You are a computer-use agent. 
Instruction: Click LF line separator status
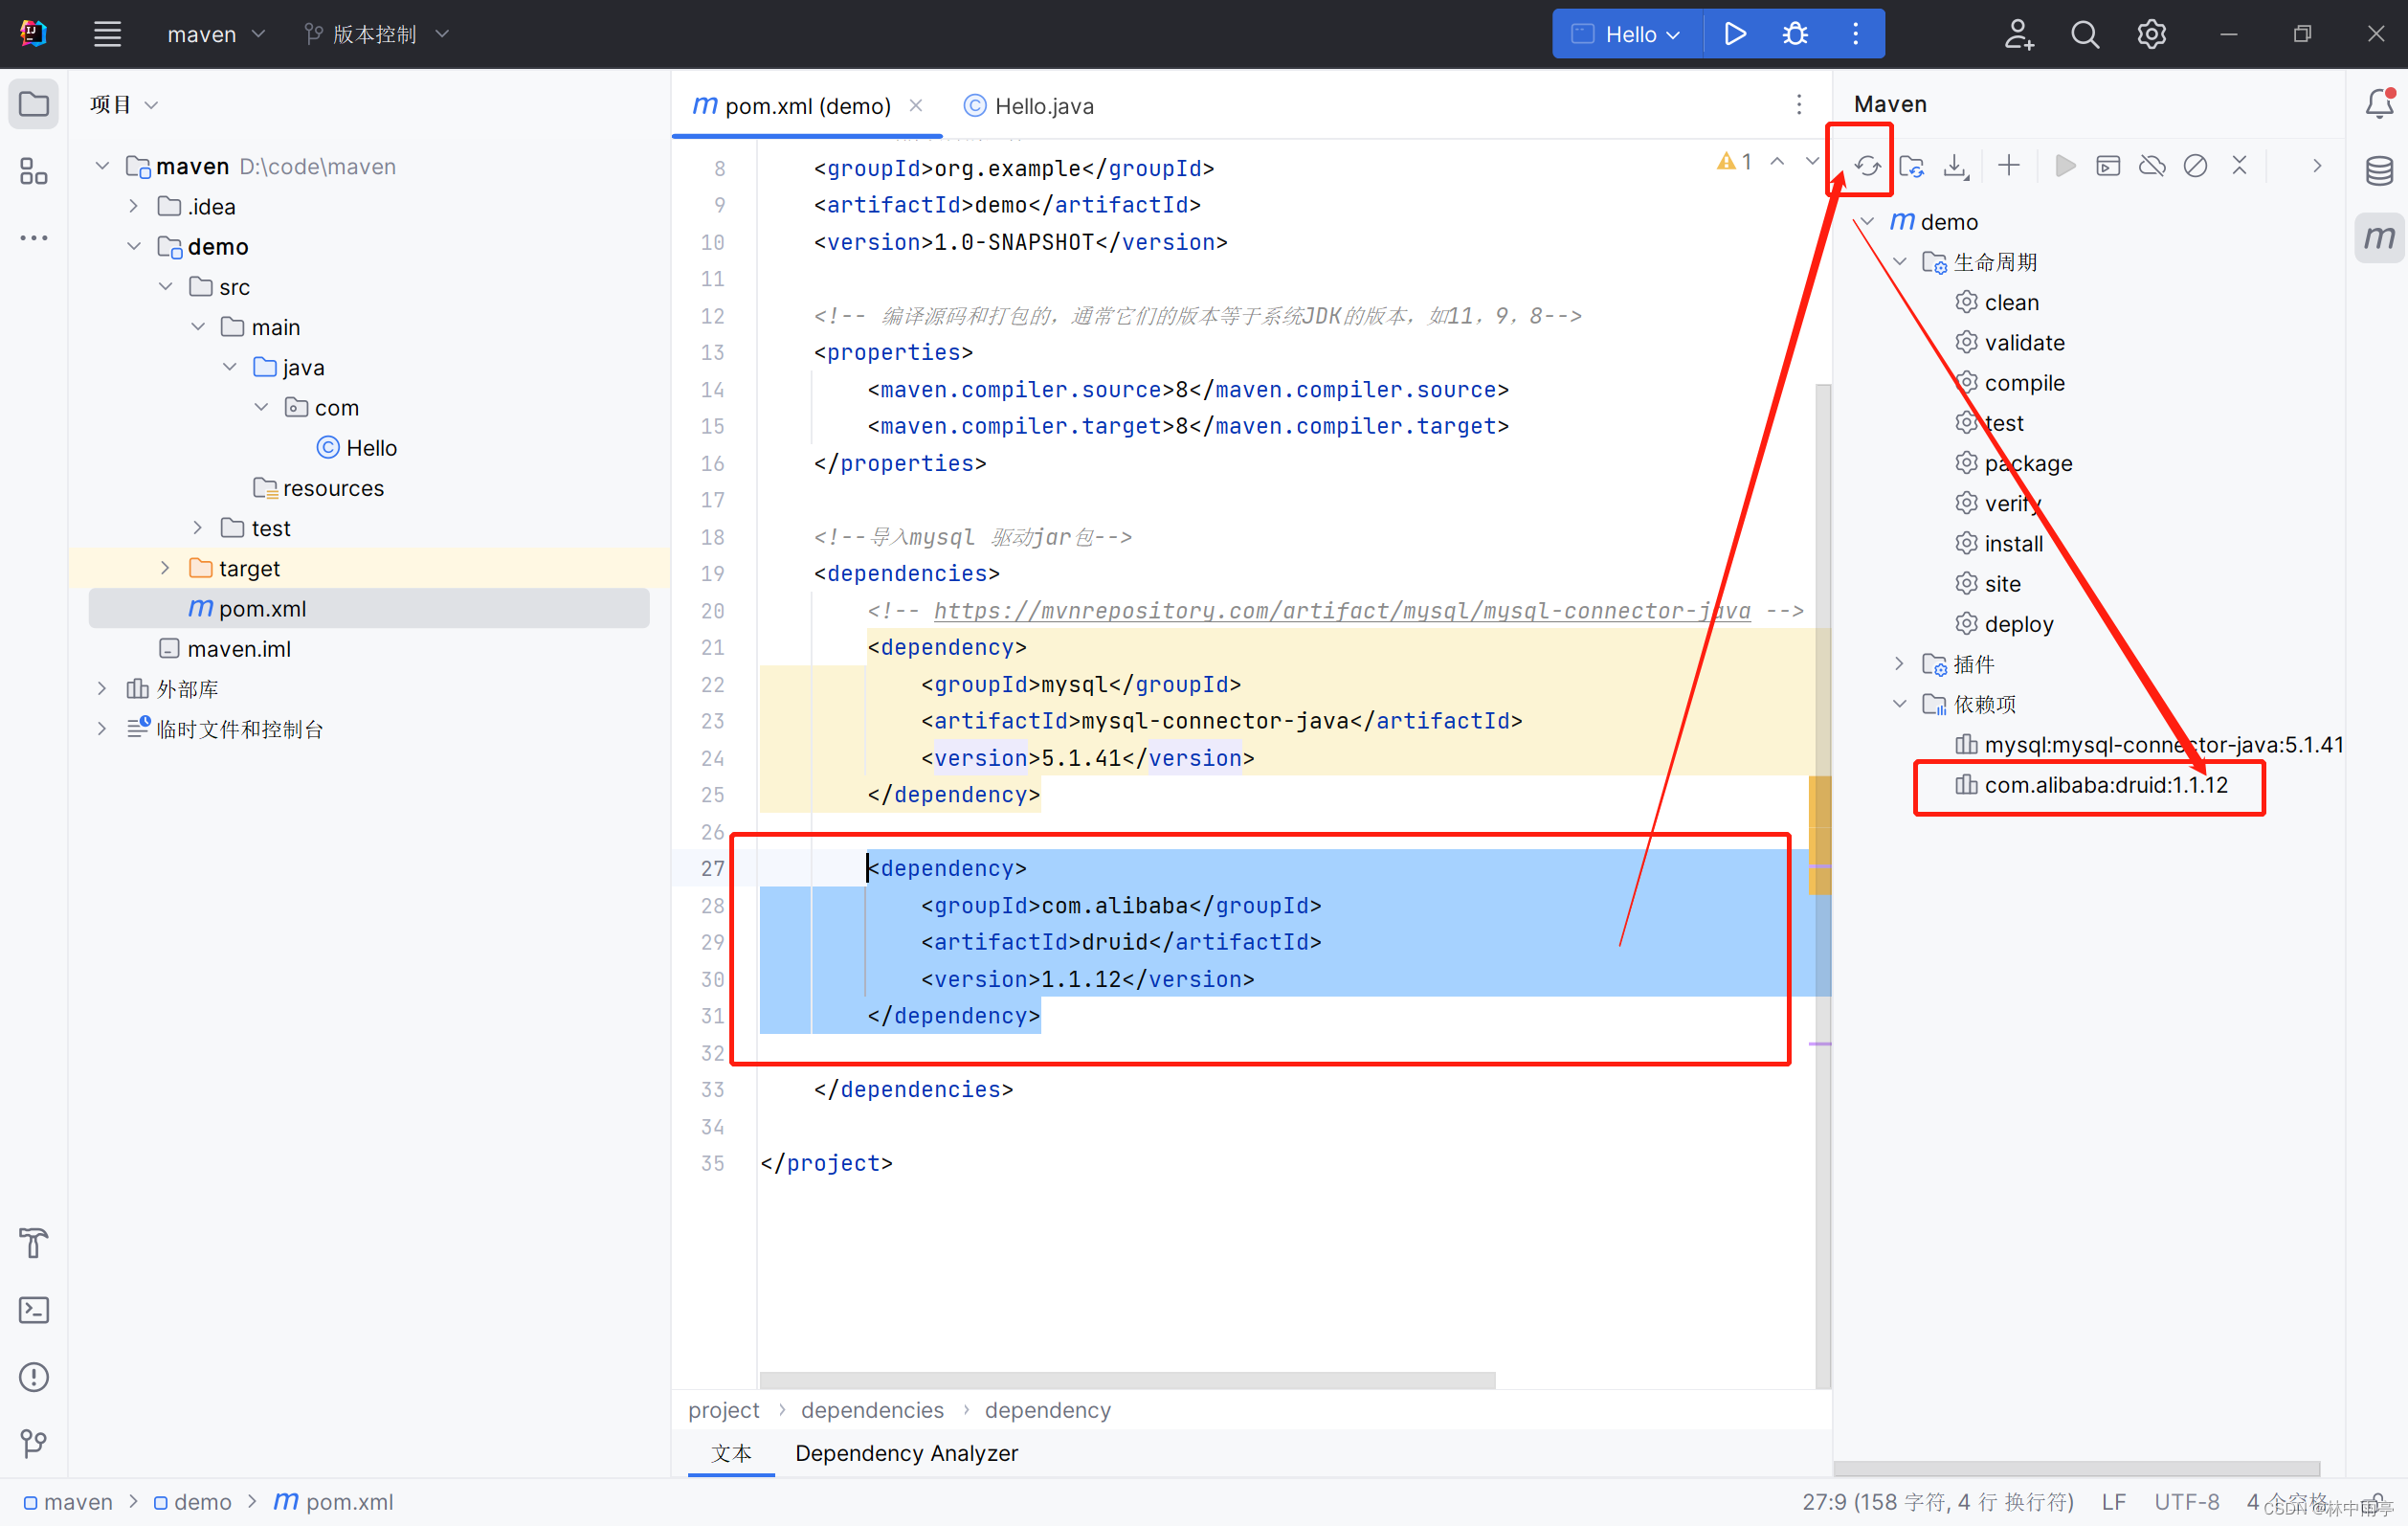click(2113, 1502)
